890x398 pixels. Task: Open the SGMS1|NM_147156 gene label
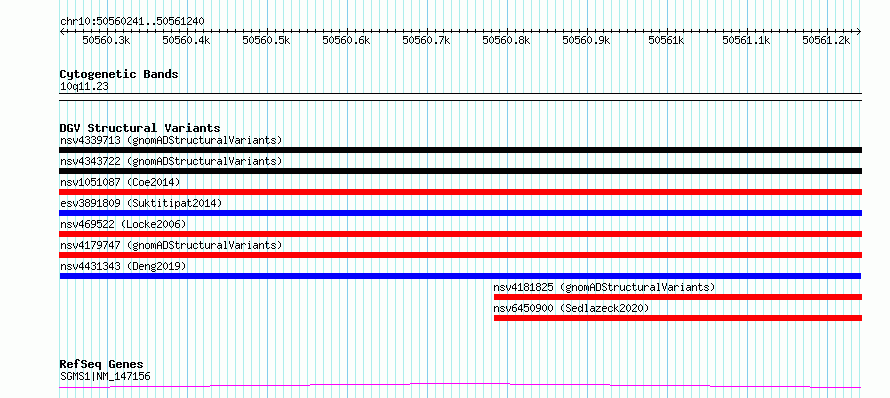pyautogui.click(x=105, y=376)
